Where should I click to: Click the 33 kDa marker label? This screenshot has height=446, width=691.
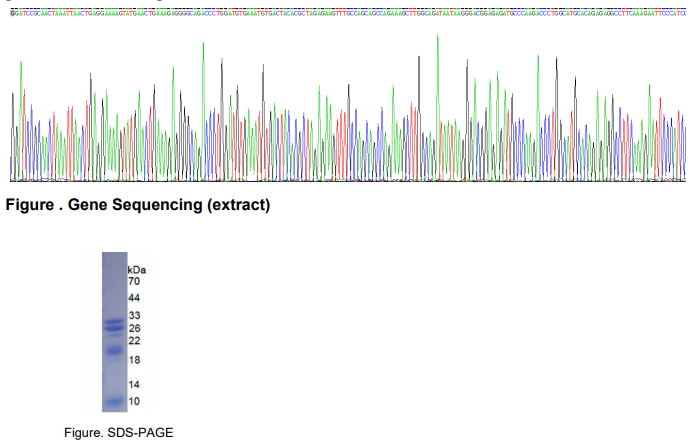click(134, 316)
